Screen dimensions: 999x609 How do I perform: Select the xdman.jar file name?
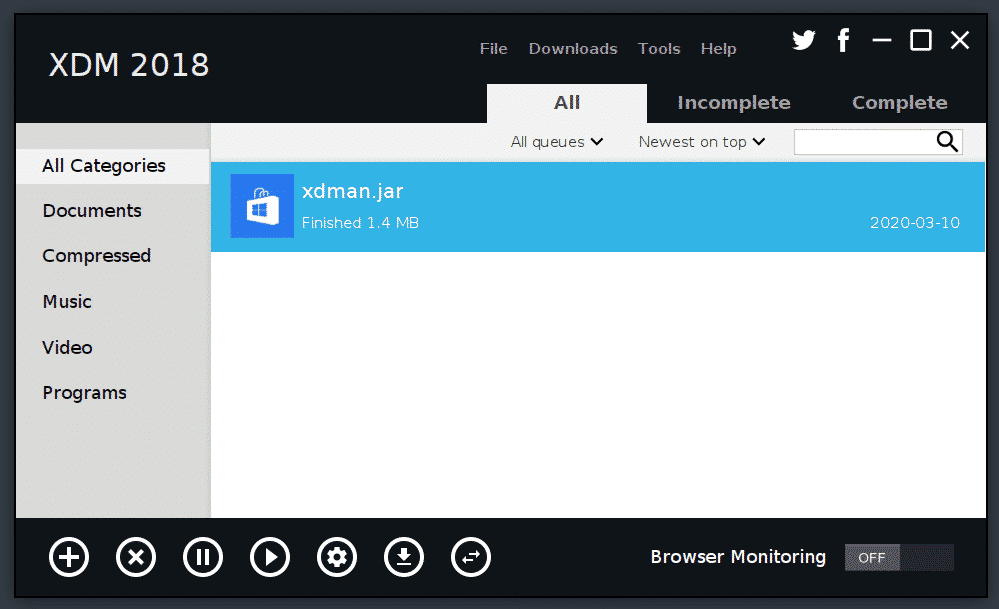tap(352, 191)
